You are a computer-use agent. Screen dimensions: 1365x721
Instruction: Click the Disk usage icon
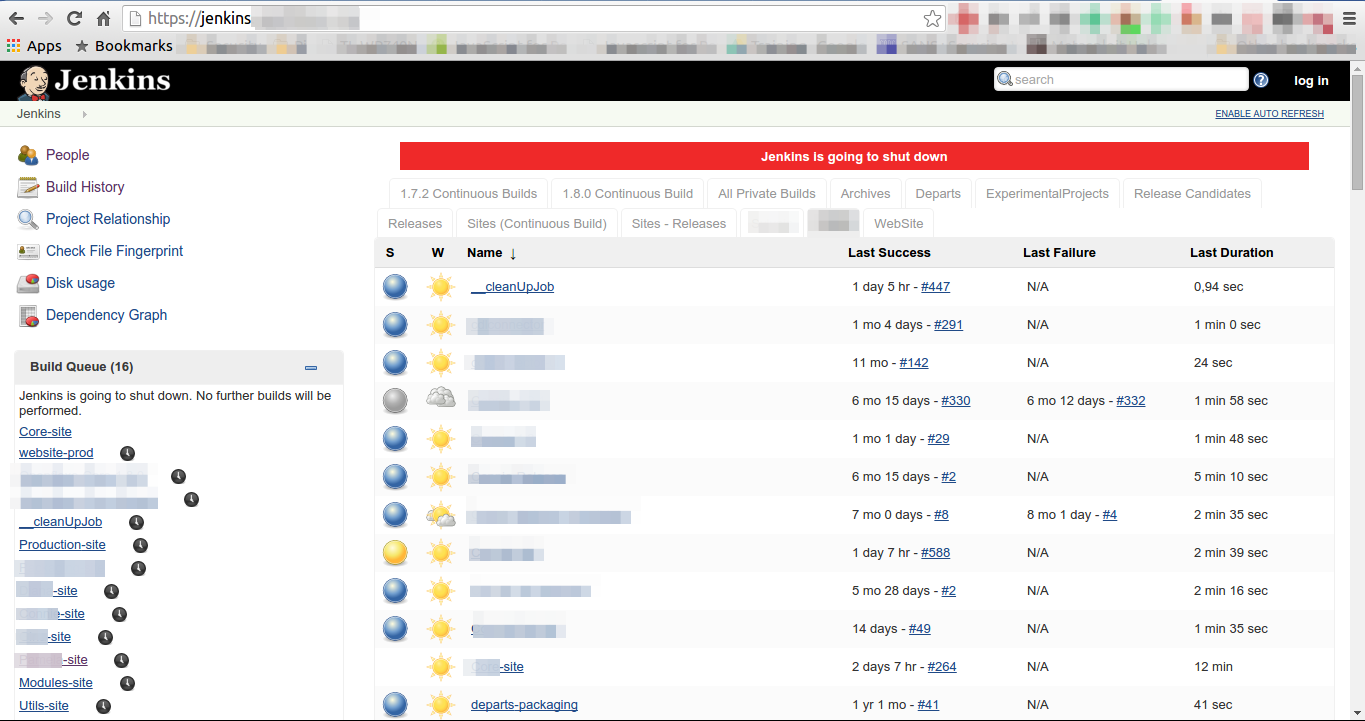click(28, 283)
